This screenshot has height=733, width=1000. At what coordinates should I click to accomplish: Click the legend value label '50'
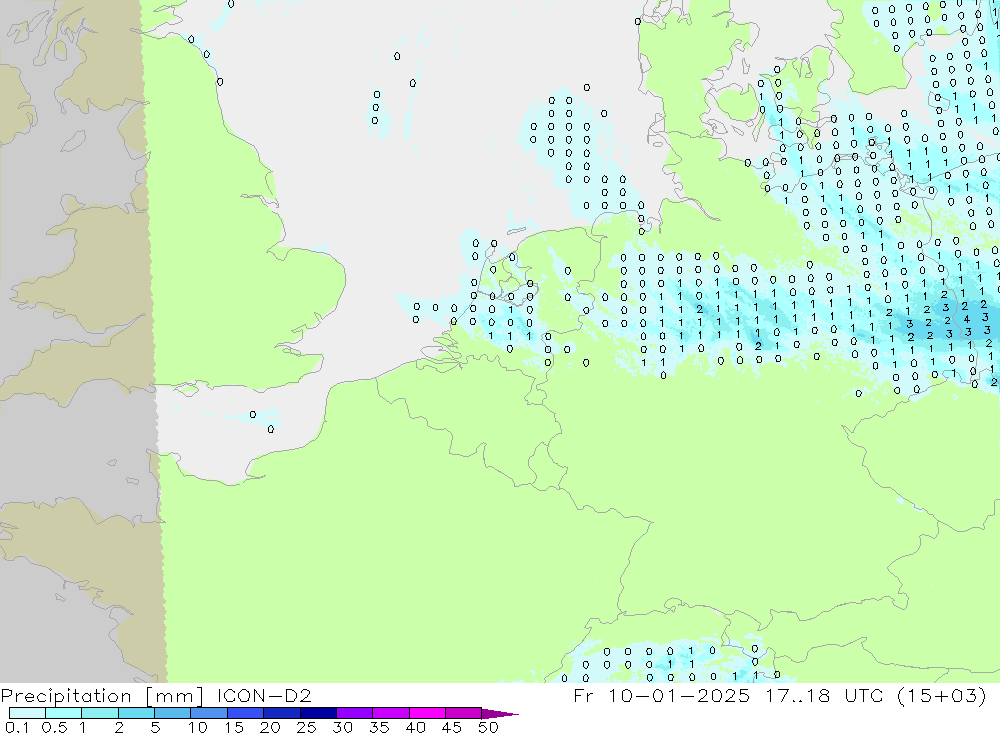[488, 727]
